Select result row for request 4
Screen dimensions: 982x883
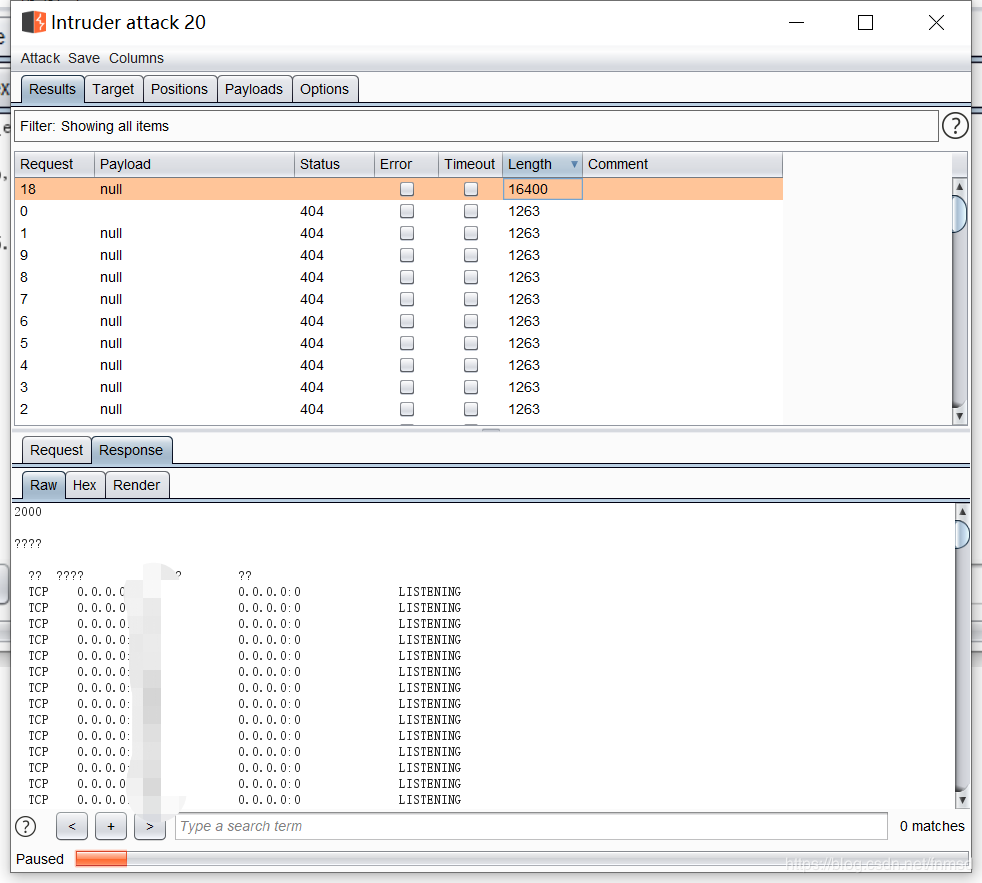[x=398, y=365]
